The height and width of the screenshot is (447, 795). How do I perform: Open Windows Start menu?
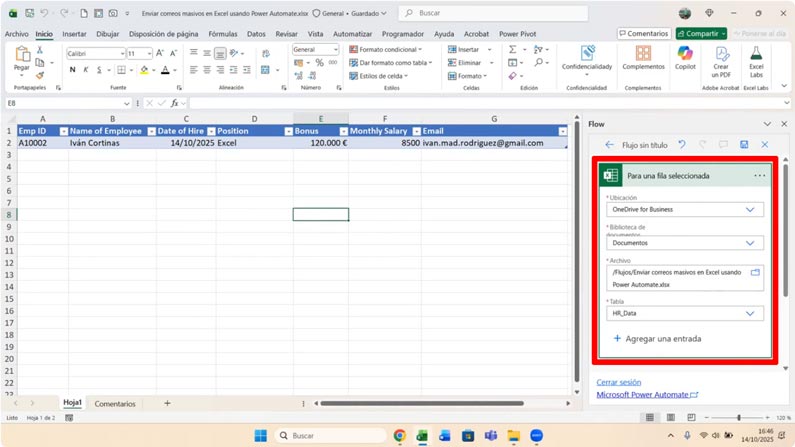261,435
